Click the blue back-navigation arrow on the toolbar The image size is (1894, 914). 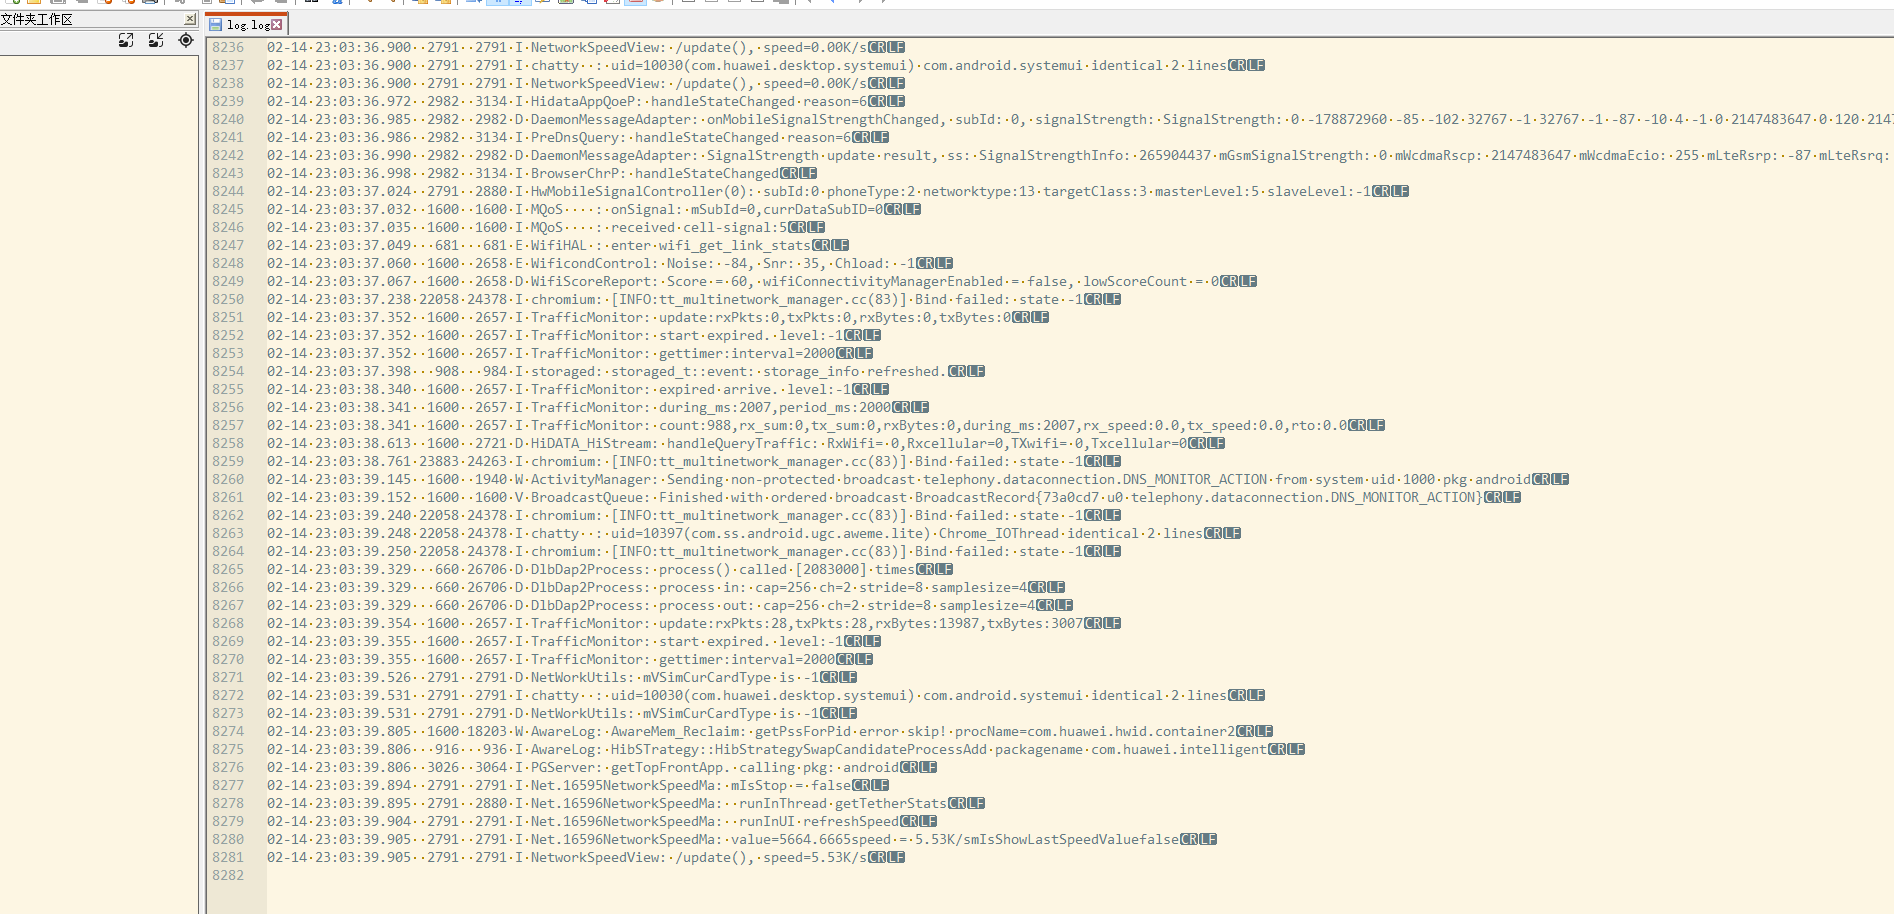click(833, 4)
